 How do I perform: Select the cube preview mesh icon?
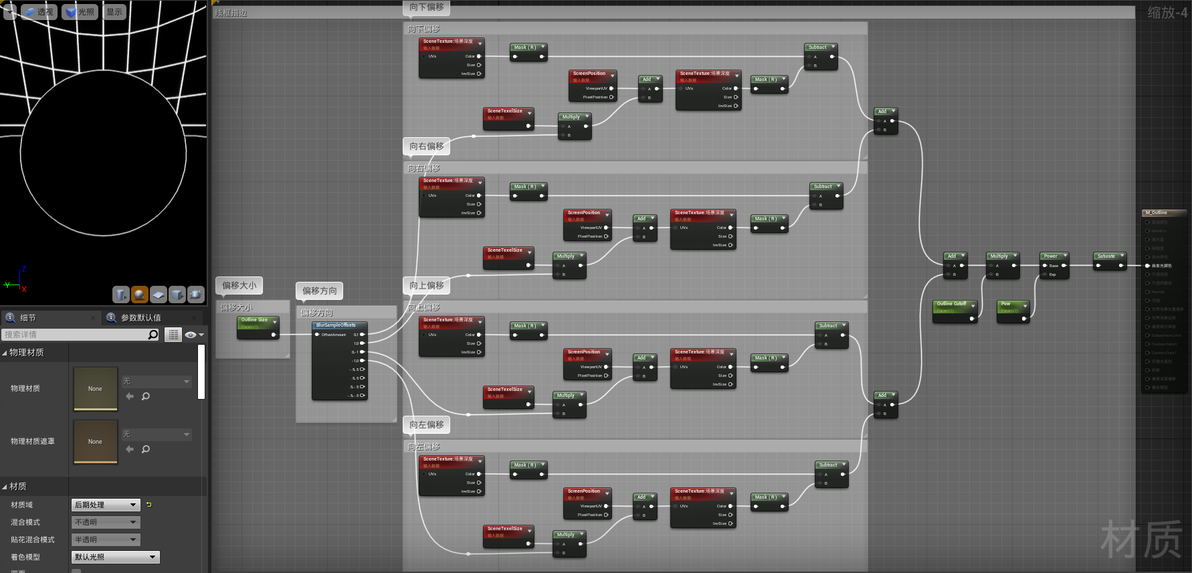tap(177, 294)
